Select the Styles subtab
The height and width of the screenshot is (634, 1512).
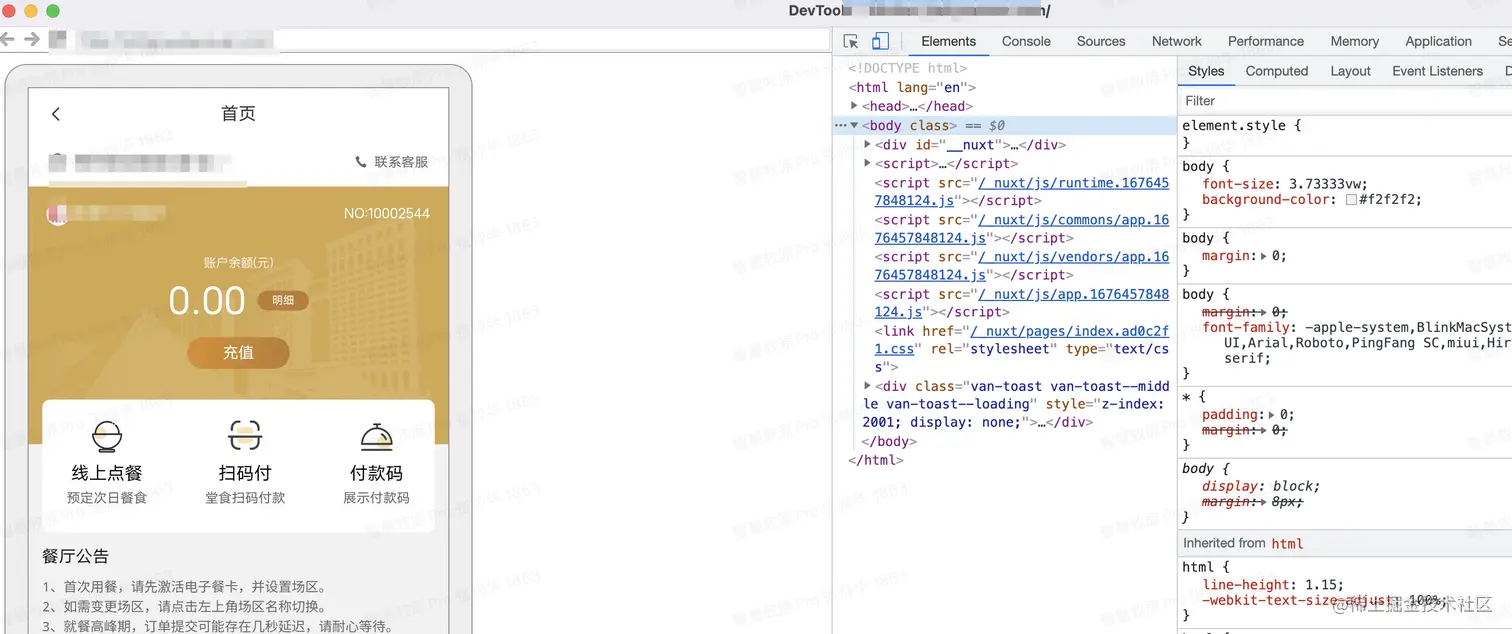(x=1206, y=71)
